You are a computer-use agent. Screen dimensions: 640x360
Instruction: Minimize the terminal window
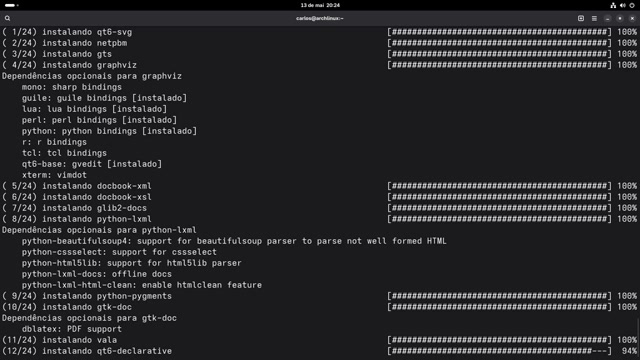[607, 18]
